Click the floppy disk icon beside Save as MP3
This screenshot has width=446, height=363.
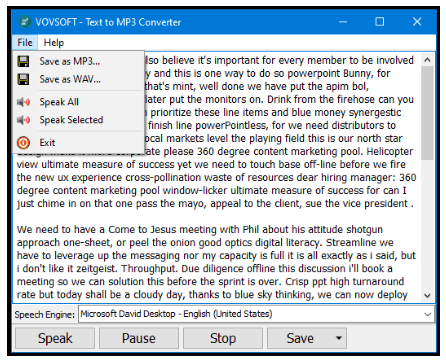pyautogui.click(x=23, y=61)
